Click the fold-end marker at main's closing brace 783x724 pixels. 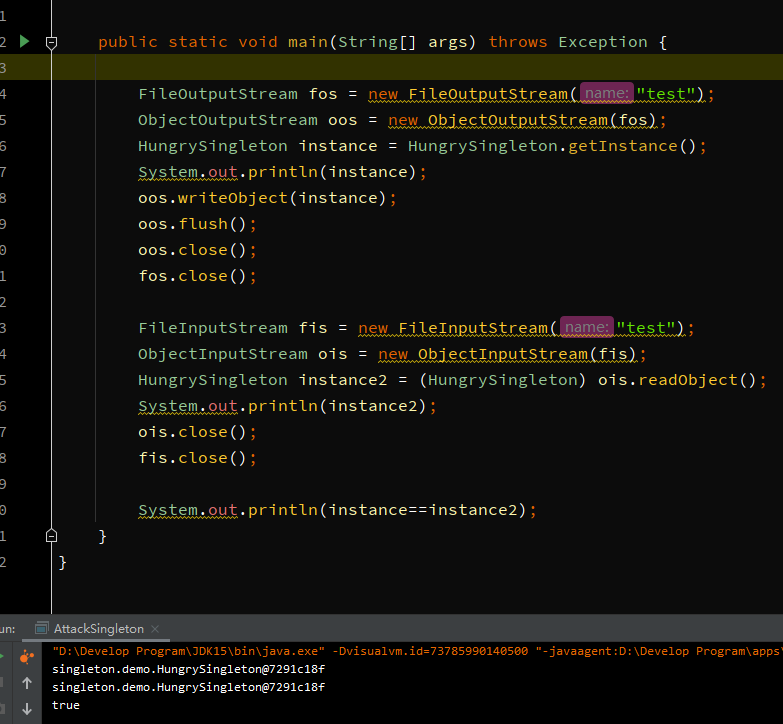(51, 536)
